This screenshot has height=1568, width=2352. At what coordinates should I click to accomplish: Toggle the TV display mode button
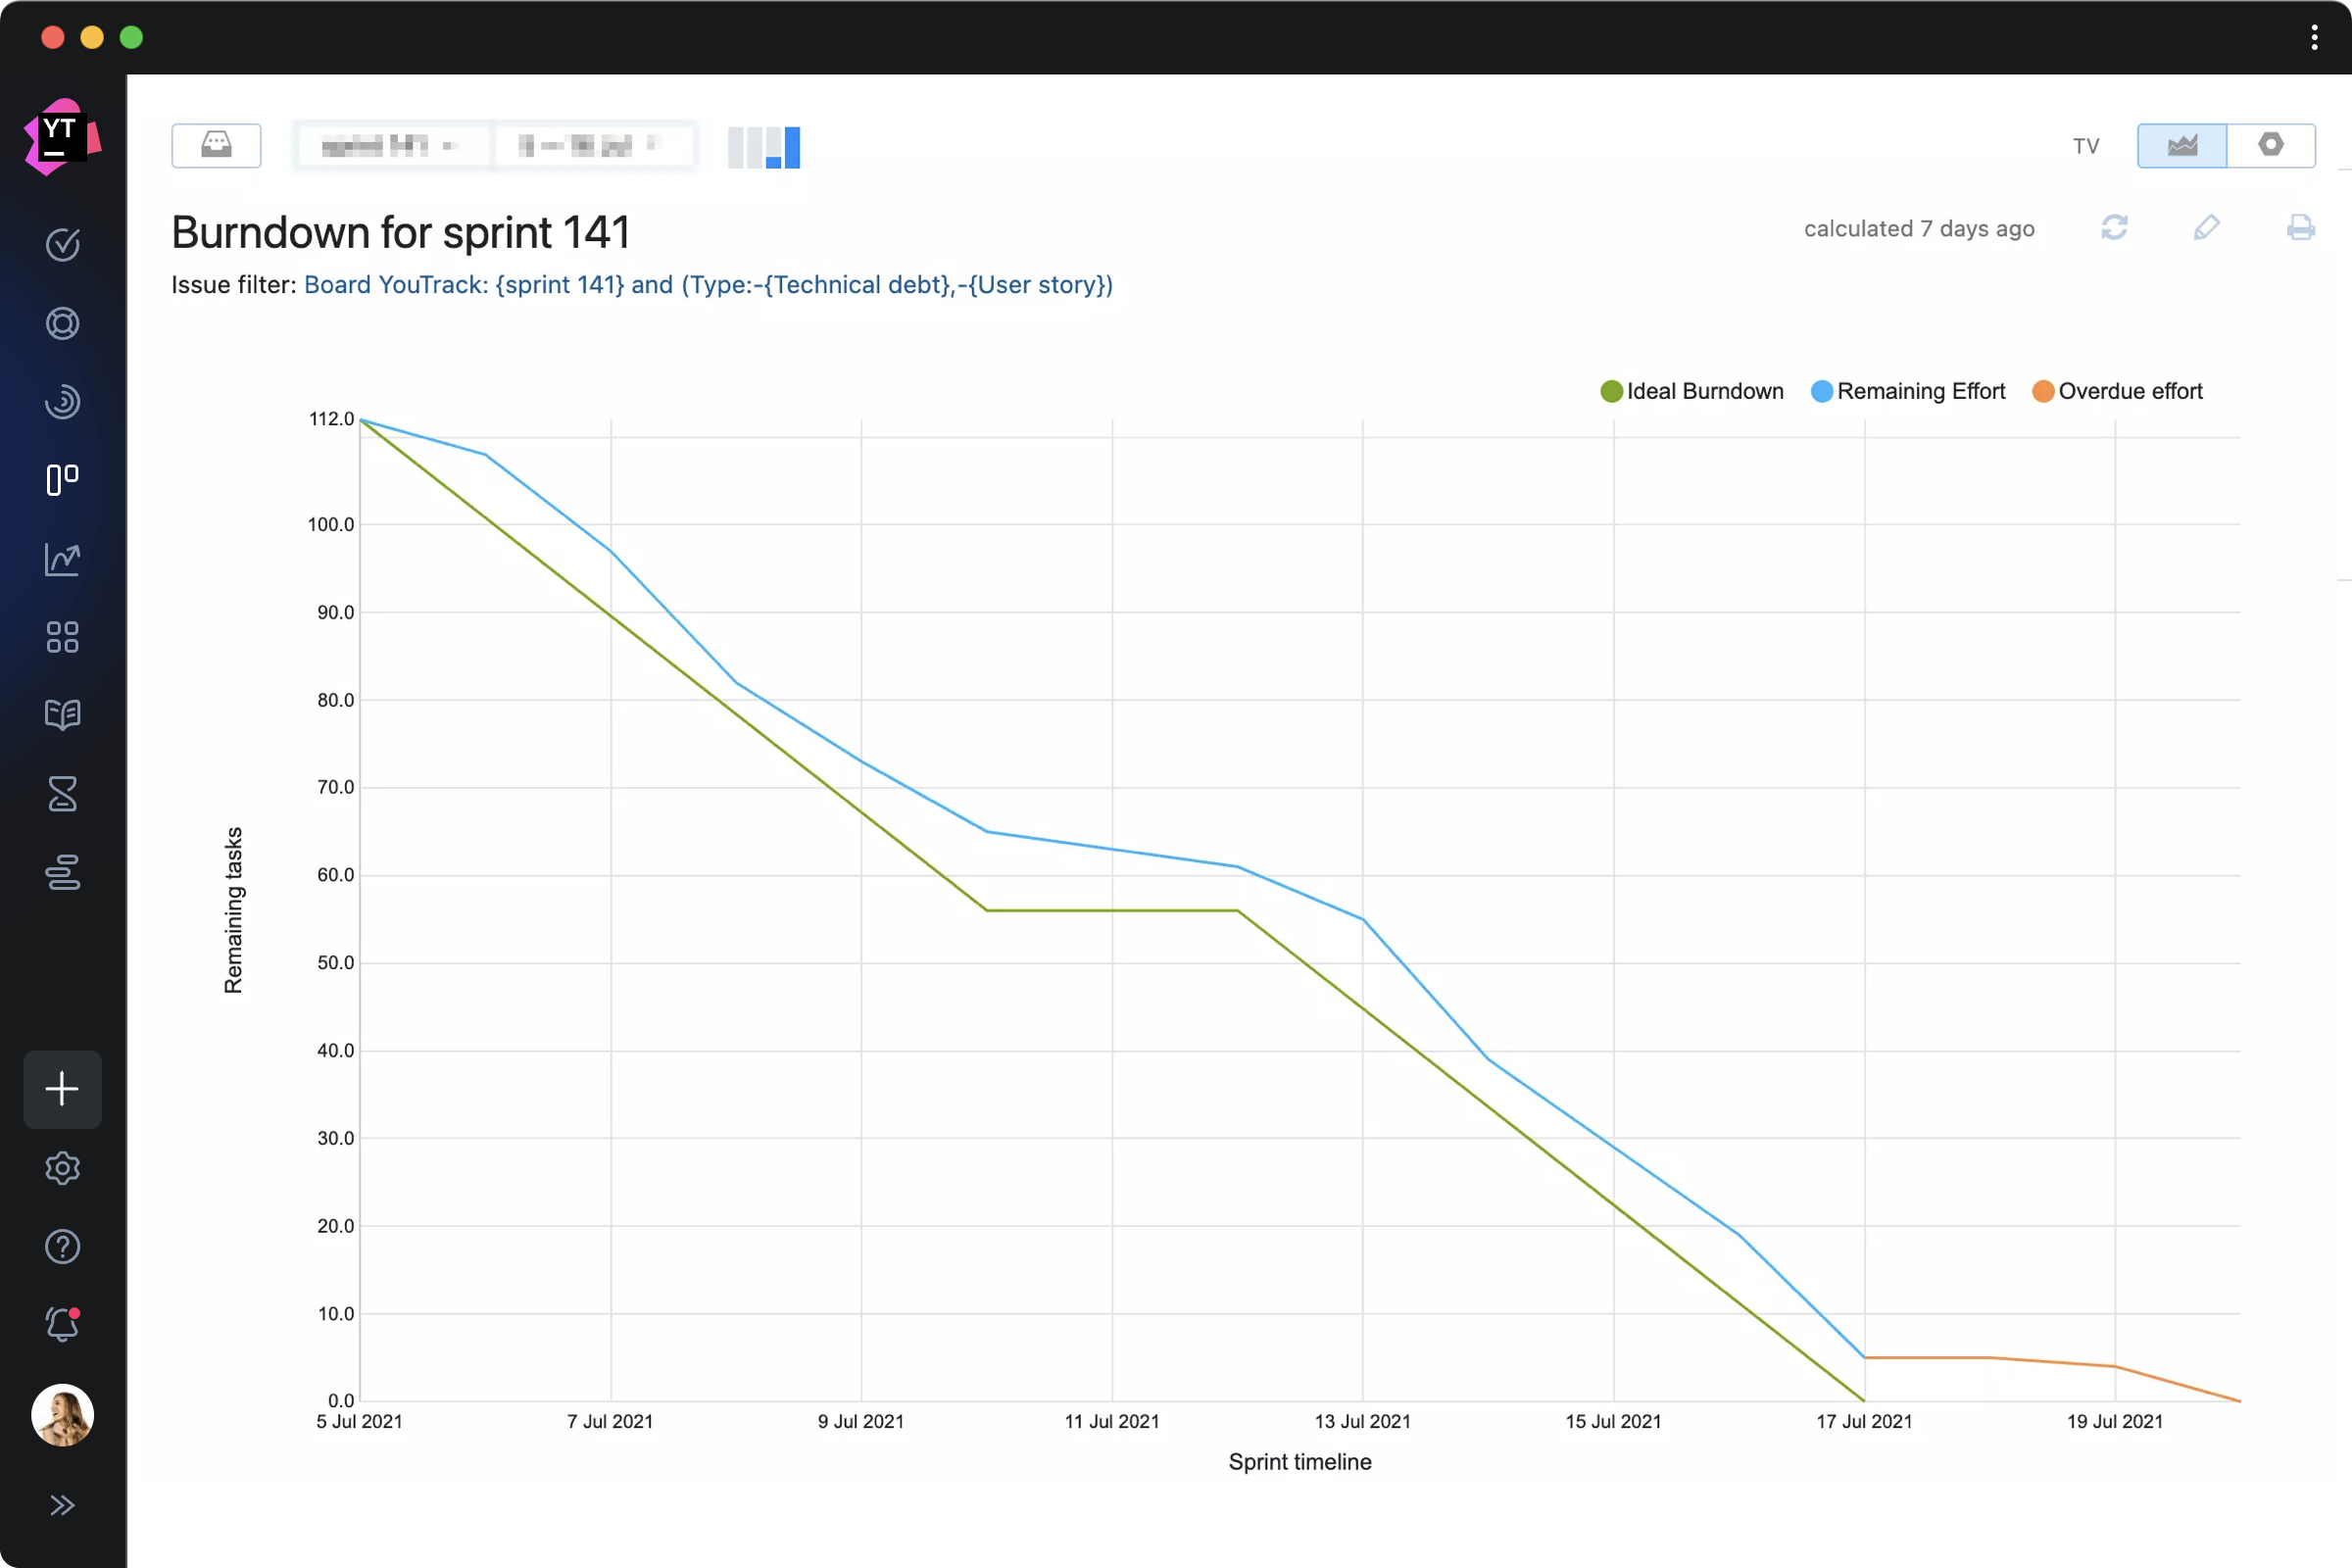point(2086,147)
